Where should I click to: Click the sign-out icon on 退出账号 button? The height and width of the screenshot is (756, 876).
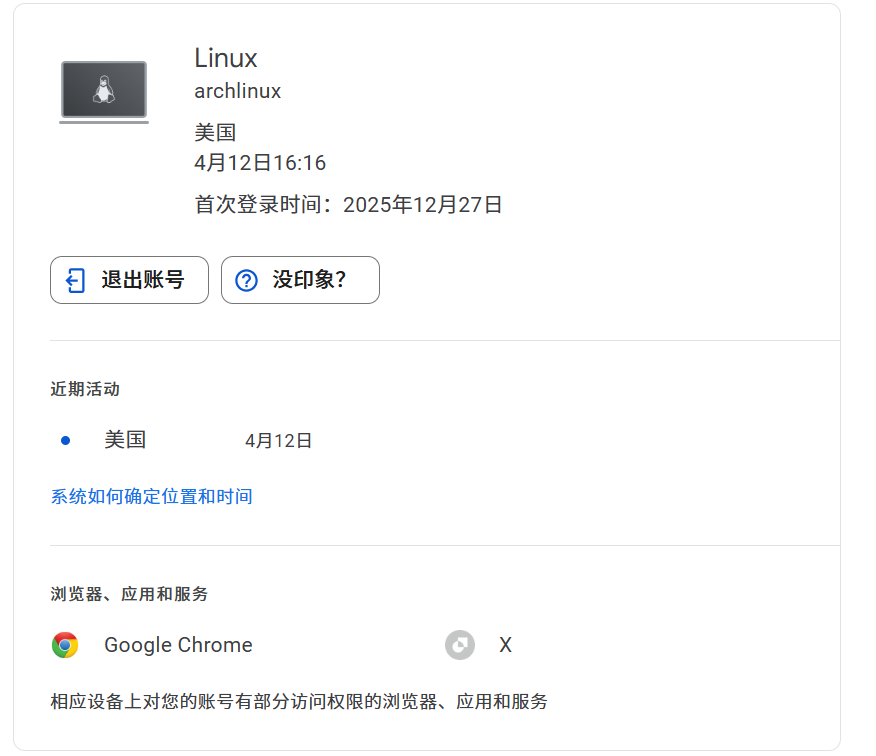[71, 280]
